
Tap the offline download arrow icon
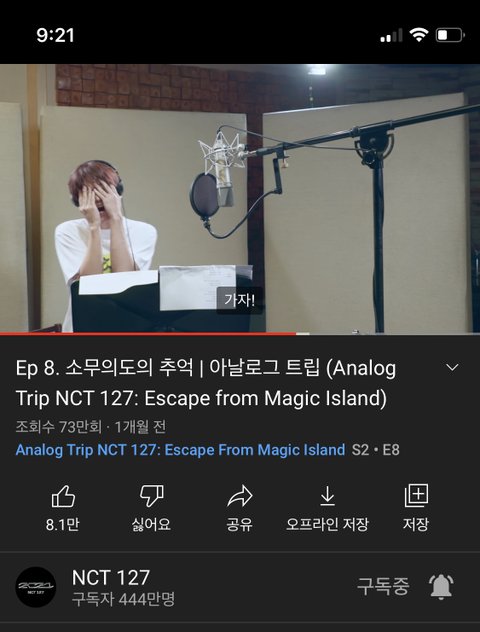pyautogui.click(x=327, y=496)
